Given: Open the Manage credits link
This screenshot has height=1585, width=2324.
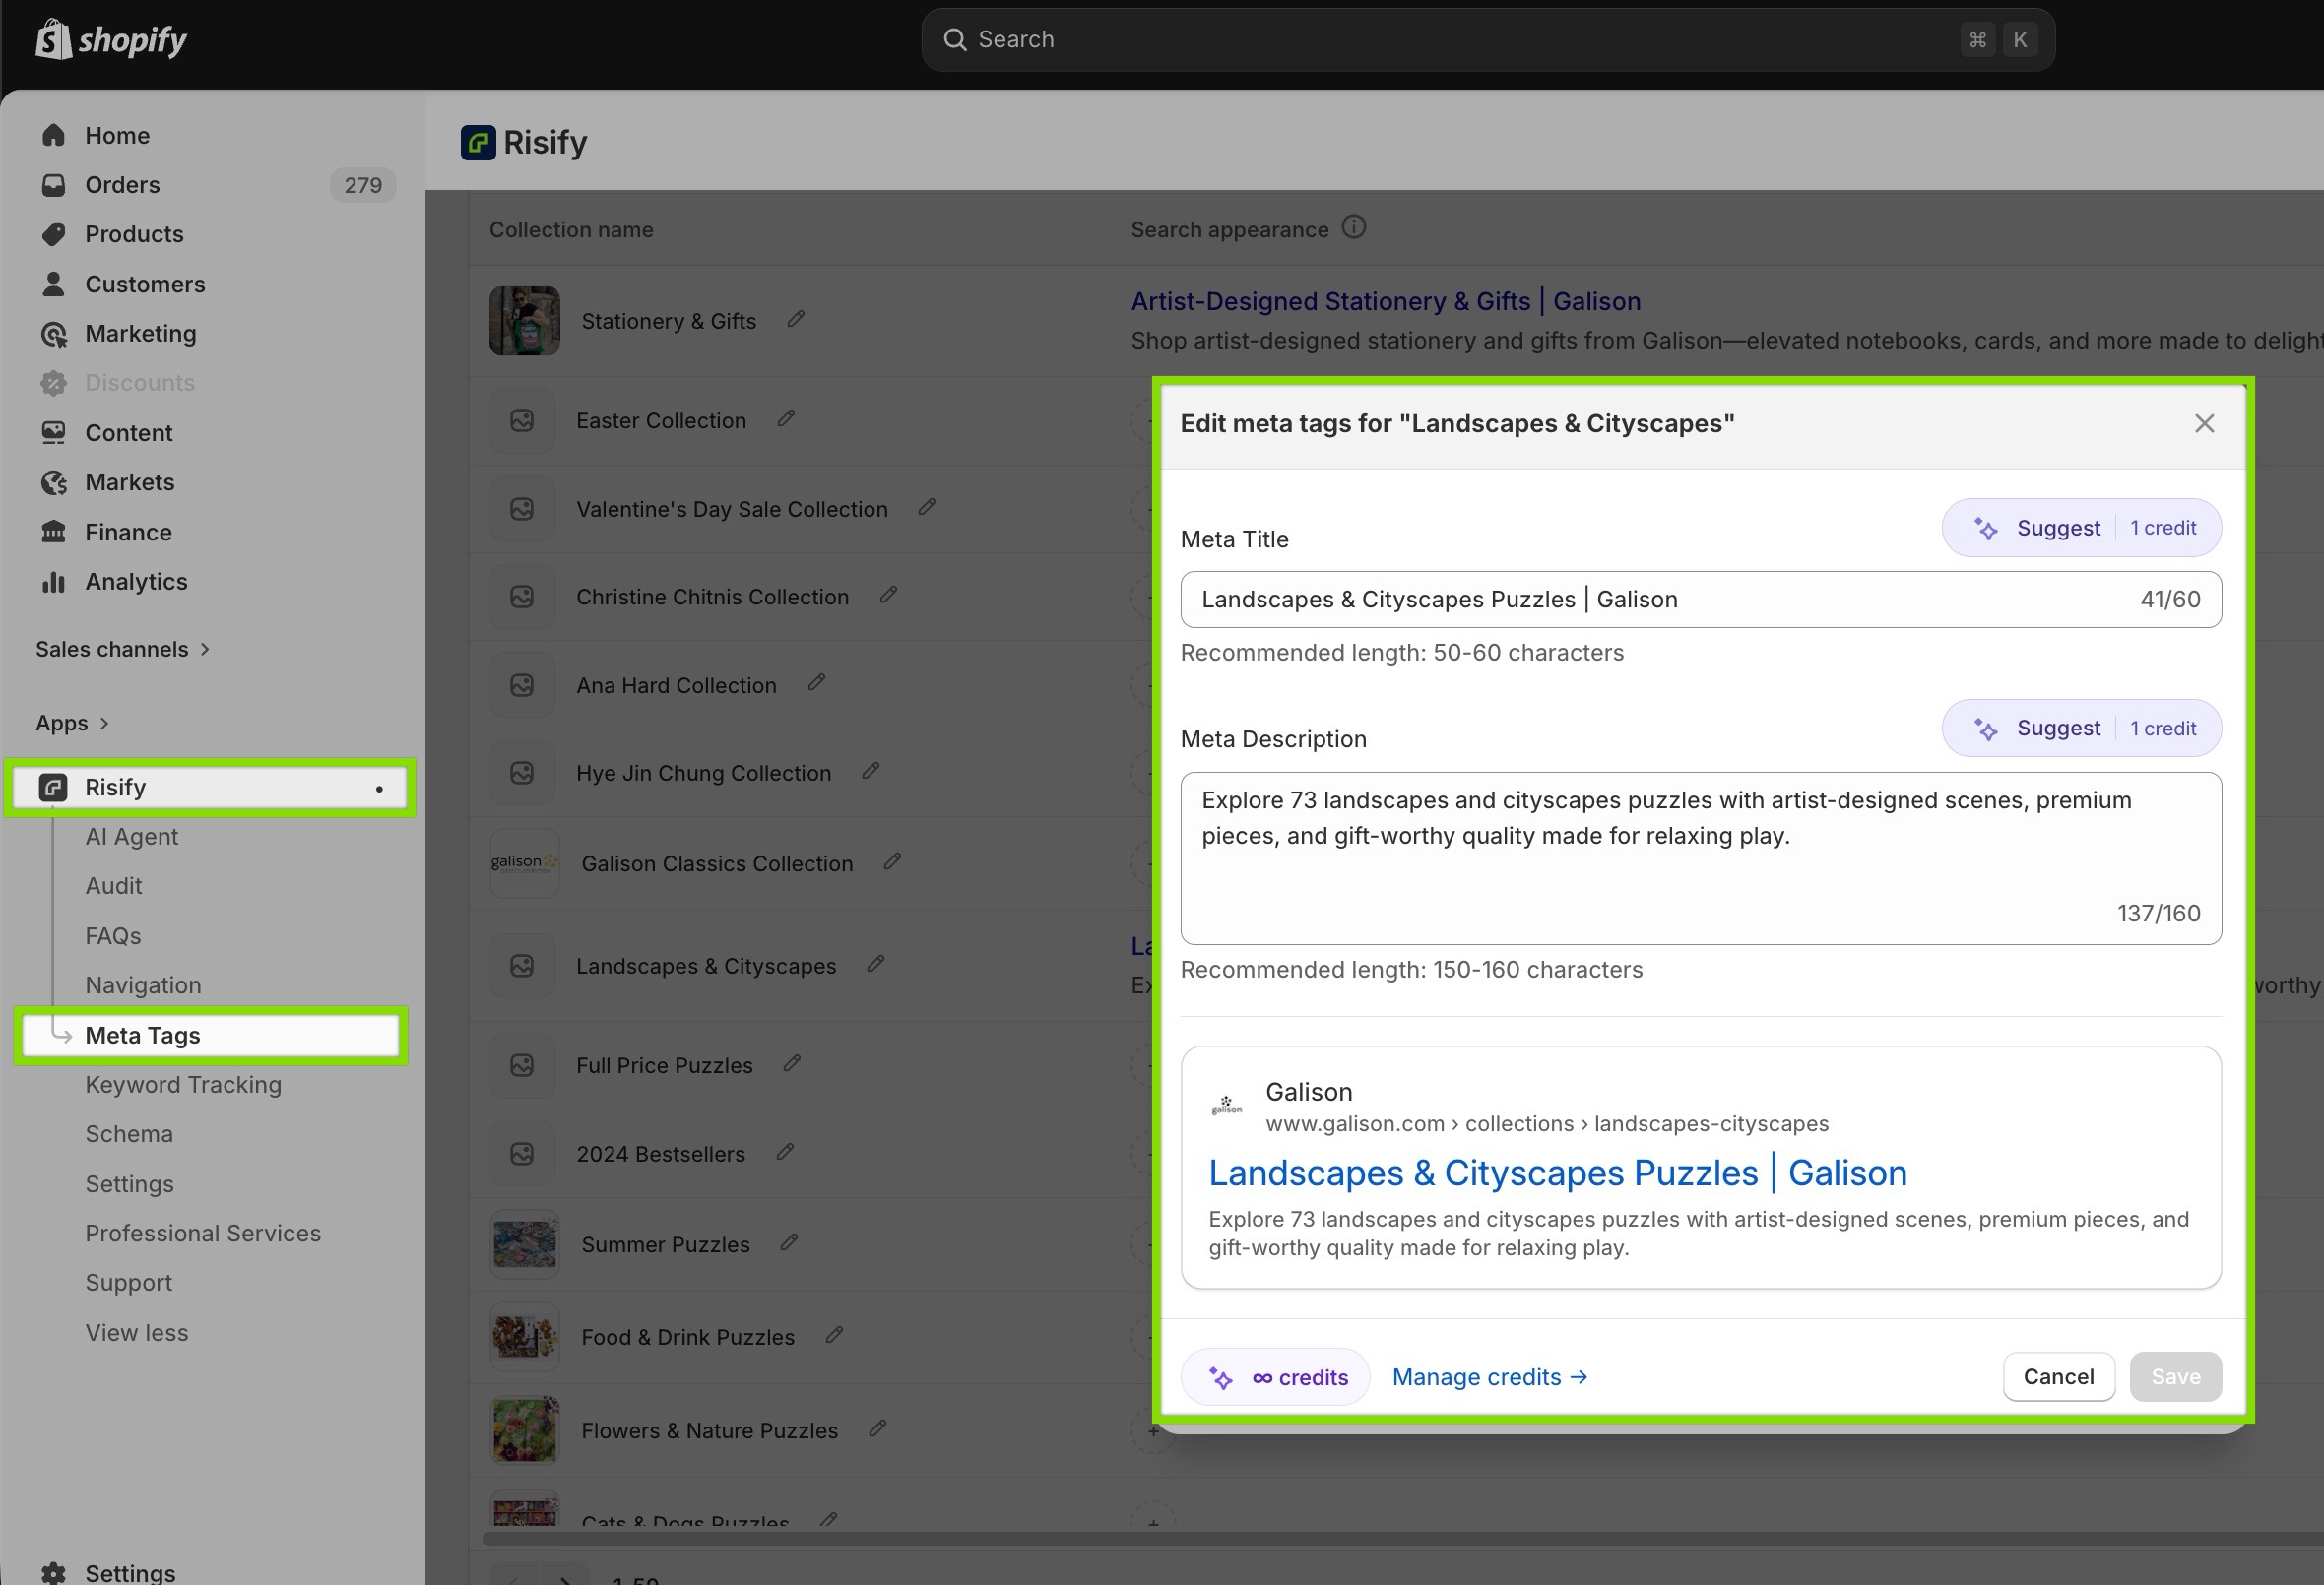Looking at the screenshot, I should pos(1489,1377).
